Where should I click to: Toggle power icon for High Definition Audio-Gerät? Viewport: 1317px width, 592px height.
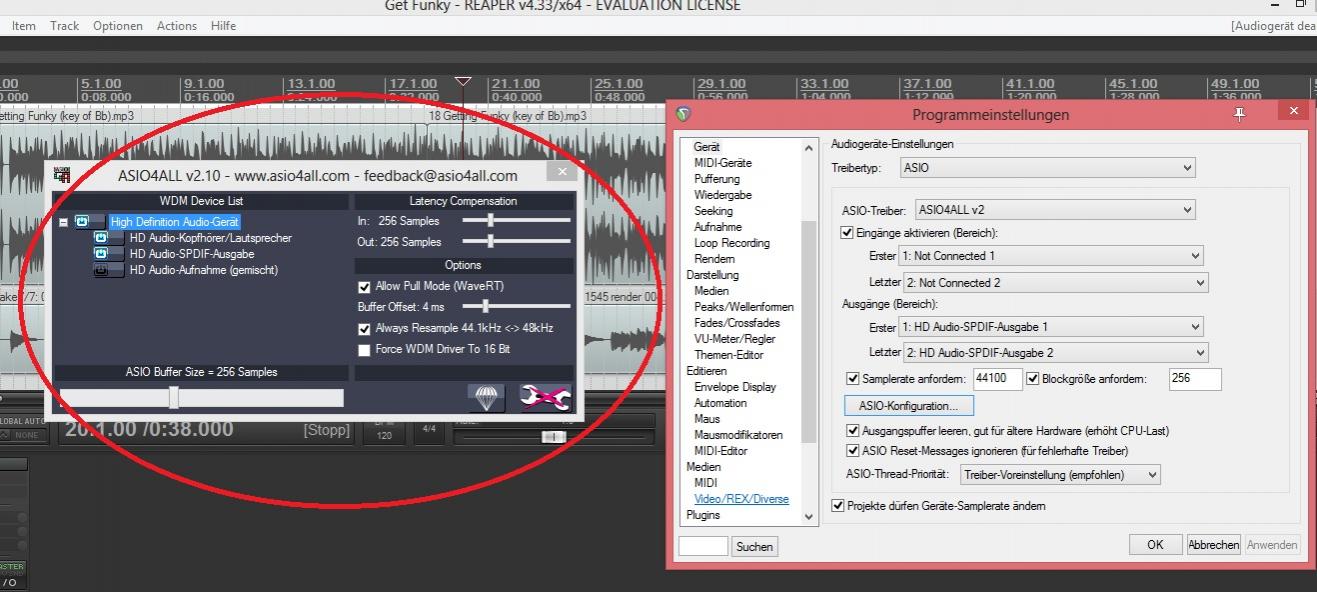pyautogui.click(x=82, y=222)
